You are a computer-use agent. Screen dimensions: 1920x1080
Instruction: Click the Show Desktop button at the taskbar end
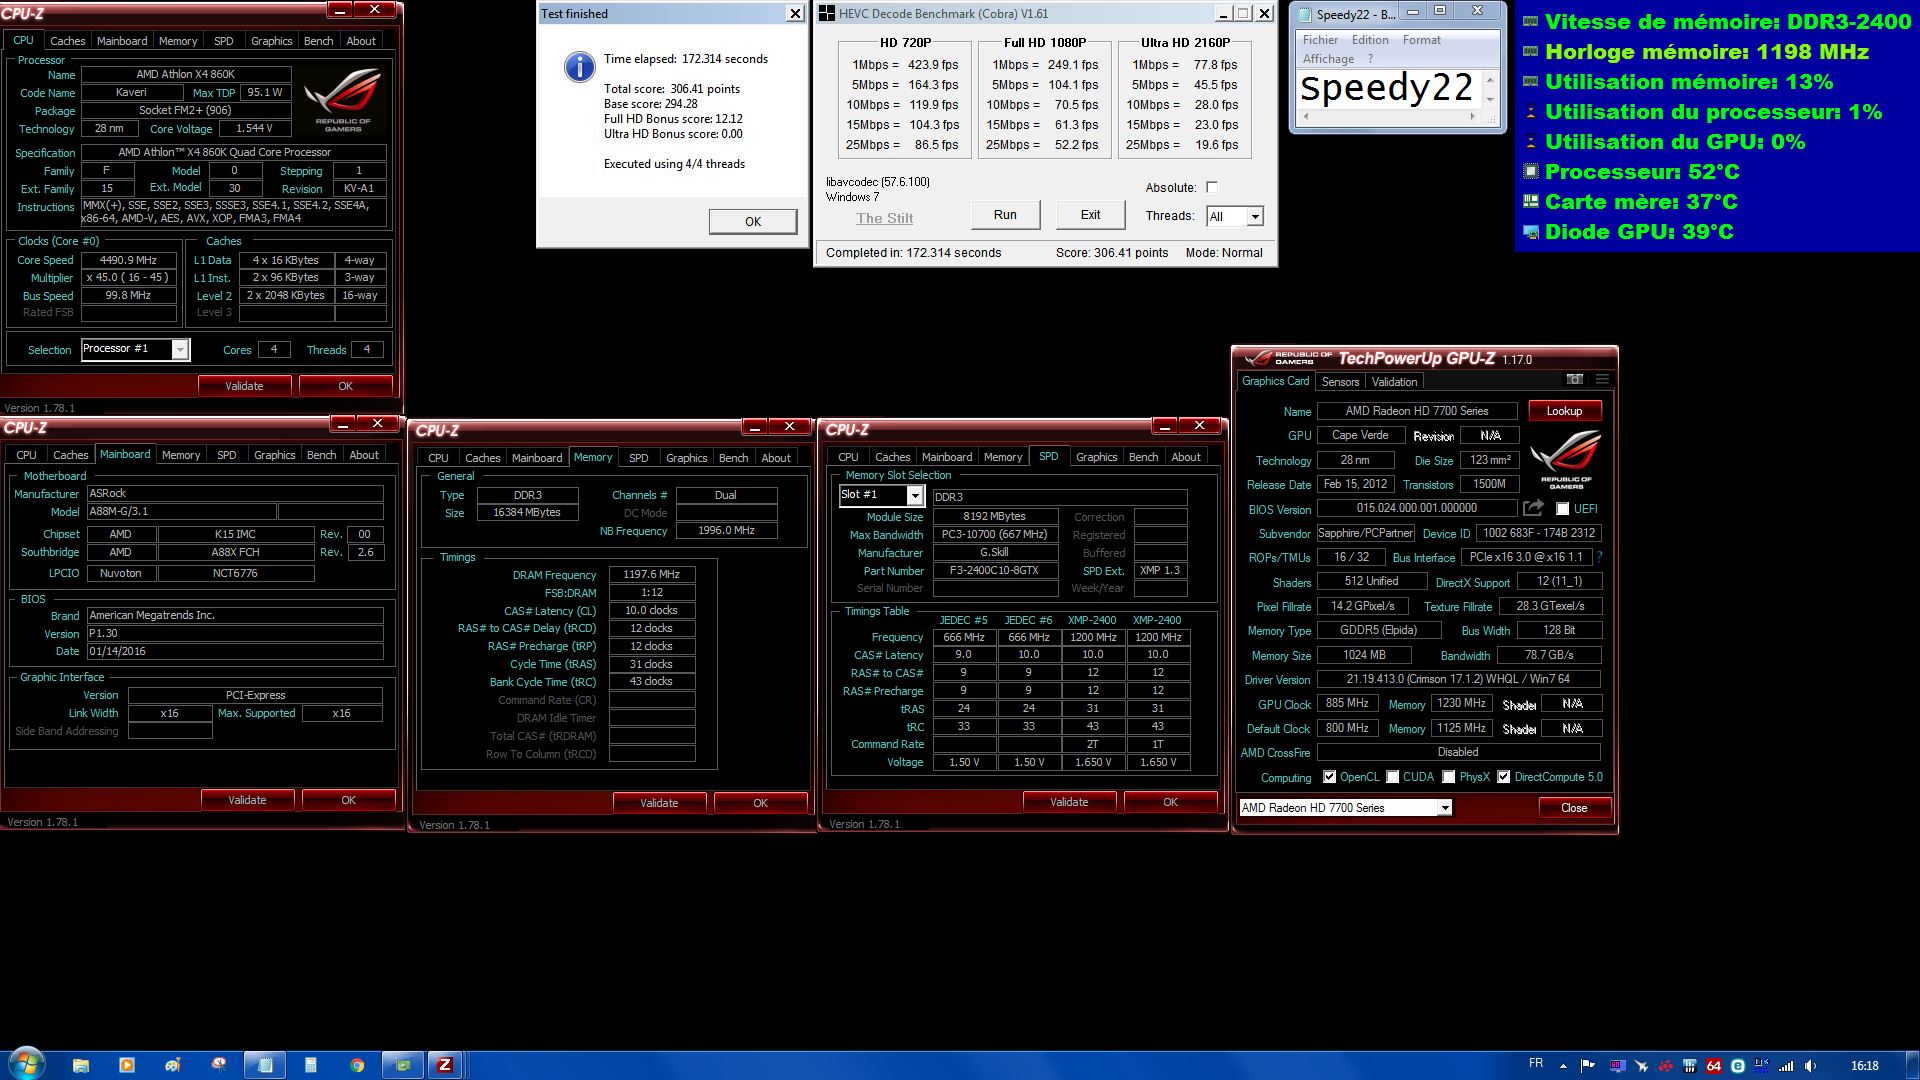[1912, 1065]
